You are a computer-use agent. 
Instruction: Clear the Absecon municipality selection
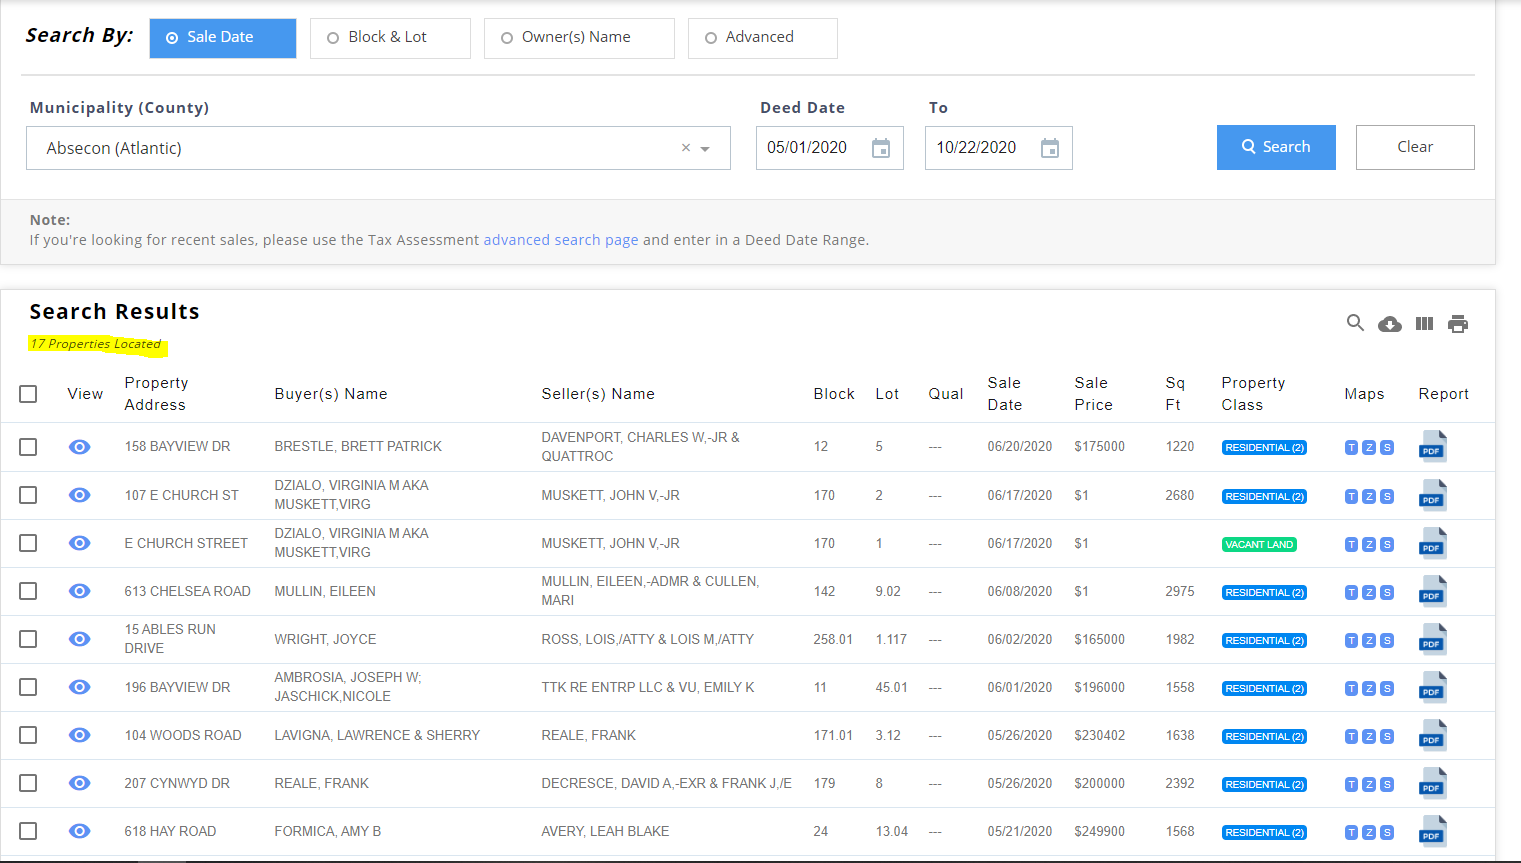(686, 148)
